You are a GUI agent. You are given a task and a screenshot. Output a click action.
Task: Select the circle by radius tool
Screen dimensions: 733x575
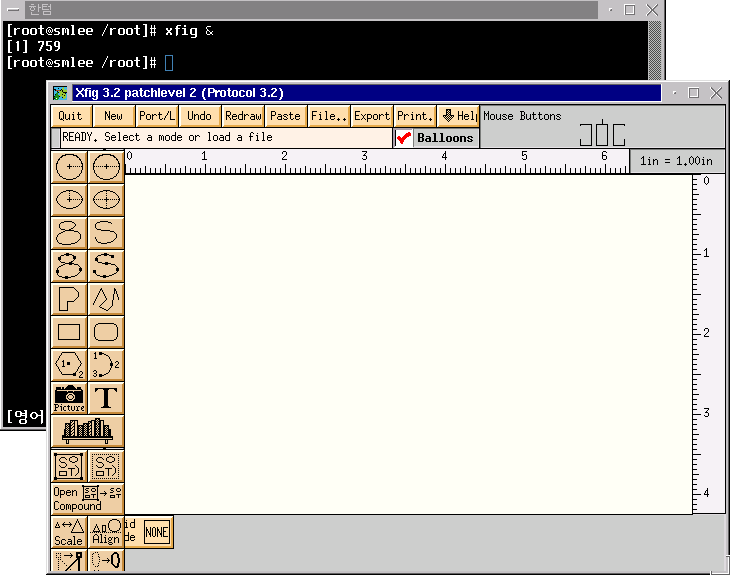[x=69, y=166]
